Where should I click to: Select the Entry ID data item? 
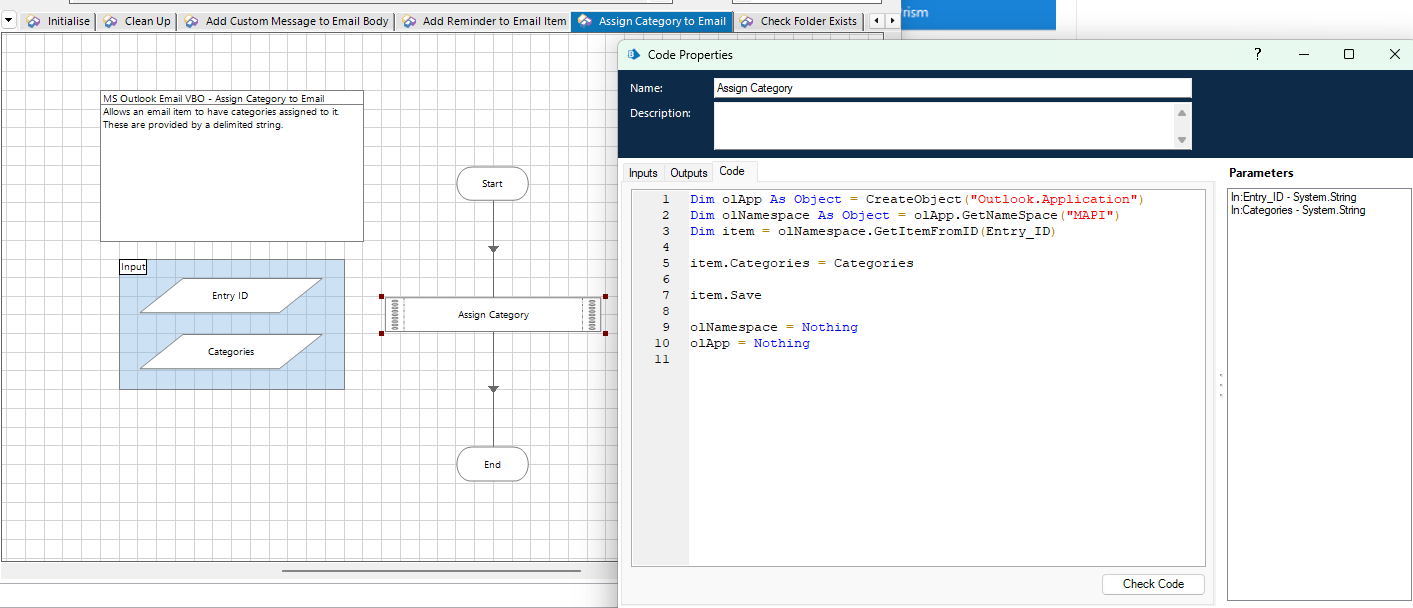point(231,296)
